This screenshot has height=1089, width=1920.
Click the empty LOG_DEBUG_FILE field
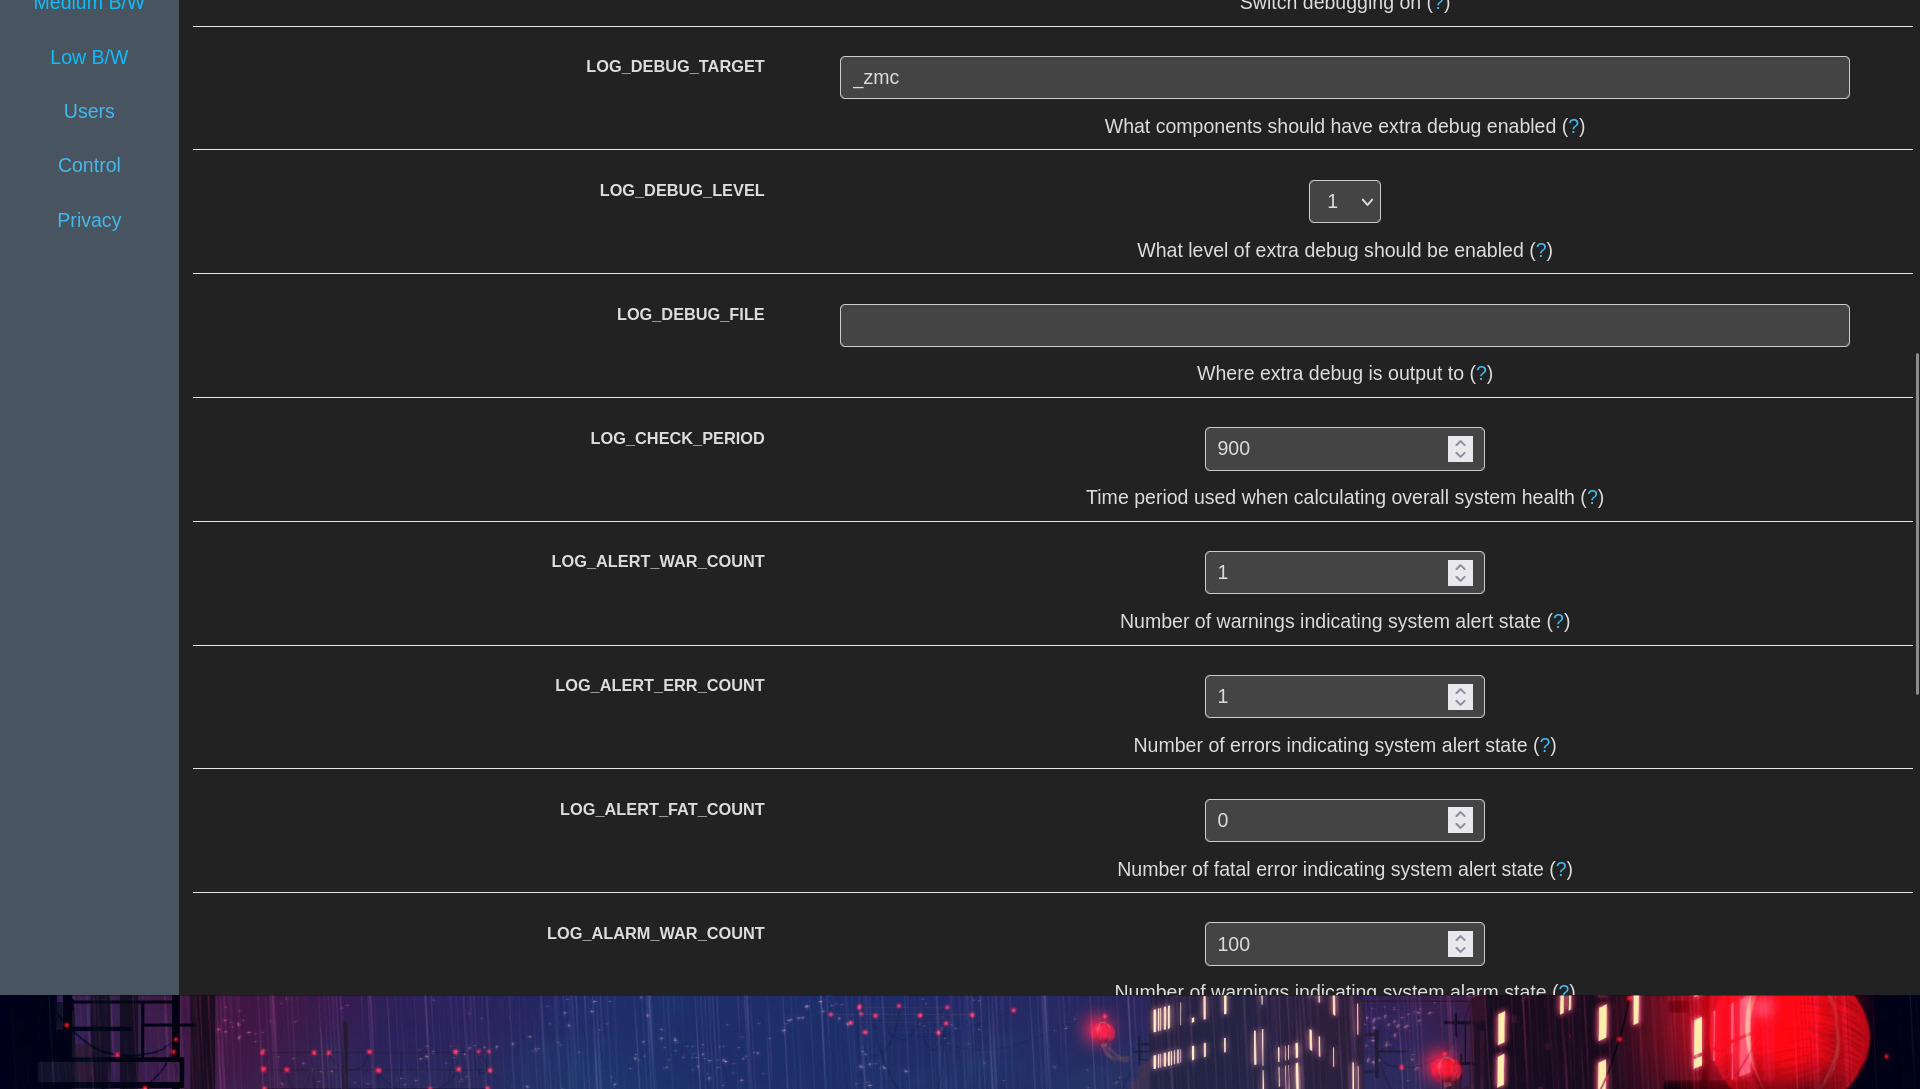tap(1344, 326)
